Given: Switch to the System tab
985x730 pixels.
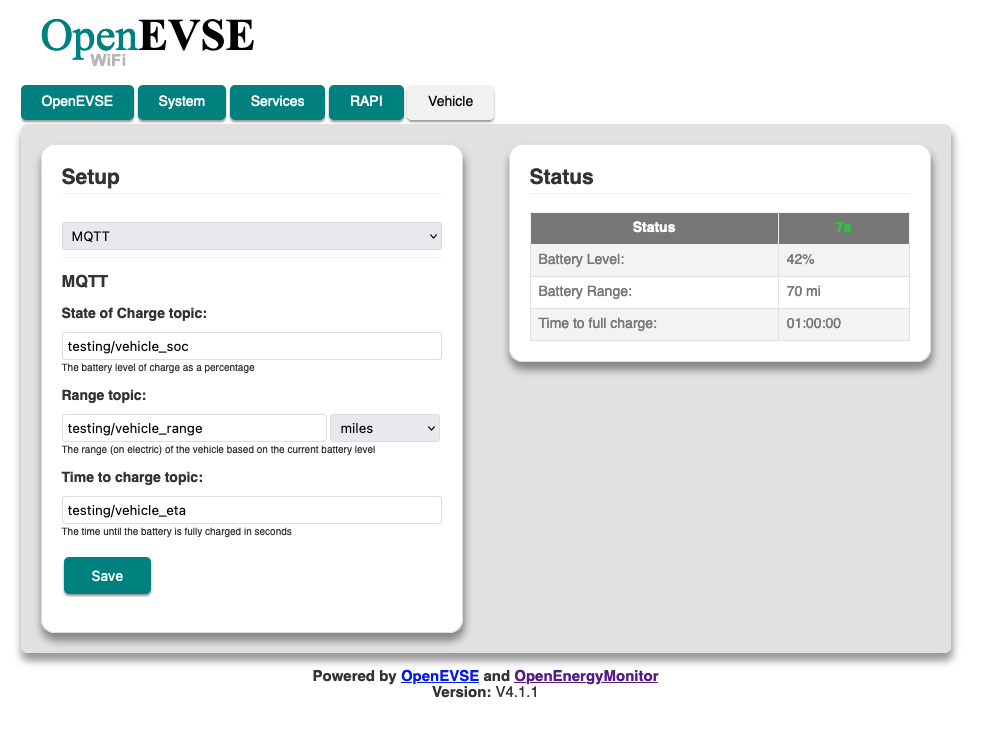Looking at the screenshot, I should coord(181,102).
